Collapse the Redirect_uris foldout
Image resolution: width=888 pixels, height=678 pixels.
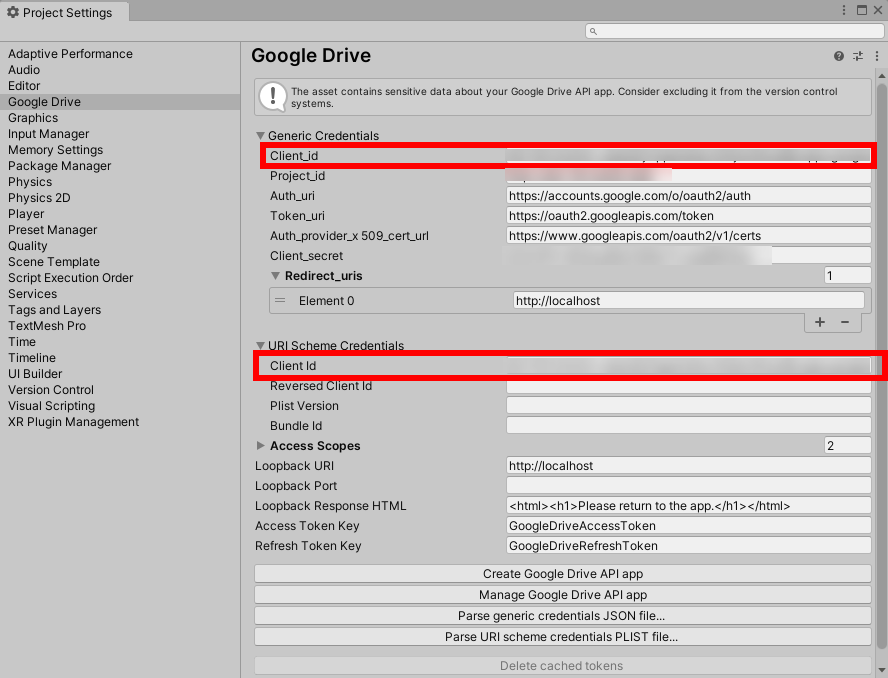click(275, 276)
